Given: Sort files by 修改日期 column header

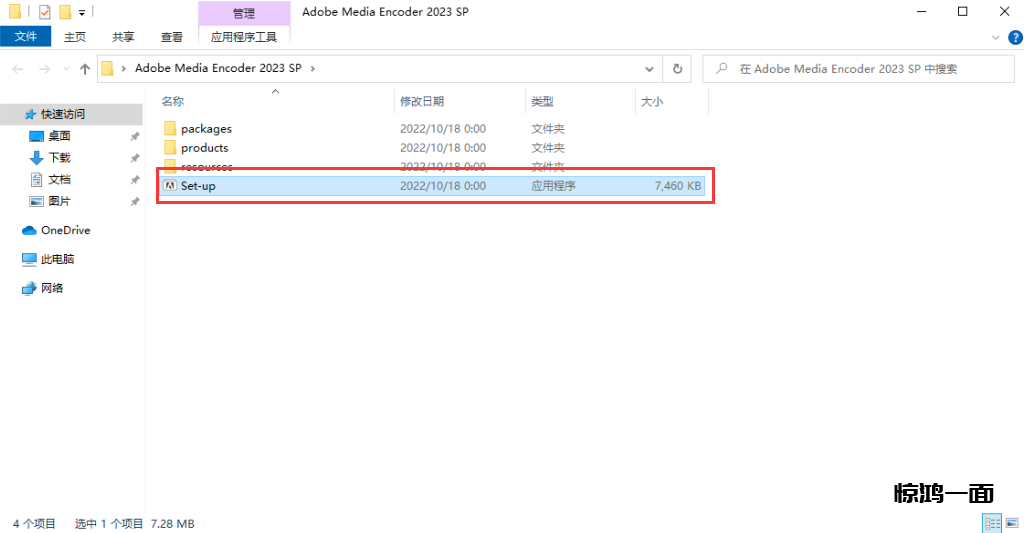Looking at the screenshot, I should 422,101.
